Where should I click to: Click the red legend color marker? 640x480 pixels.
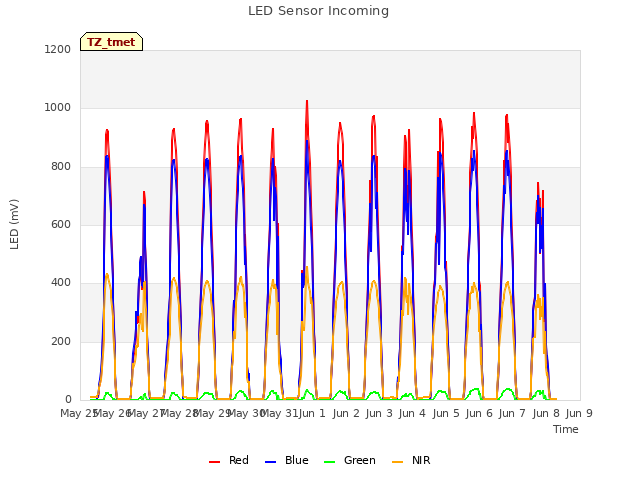pos(214,462)
